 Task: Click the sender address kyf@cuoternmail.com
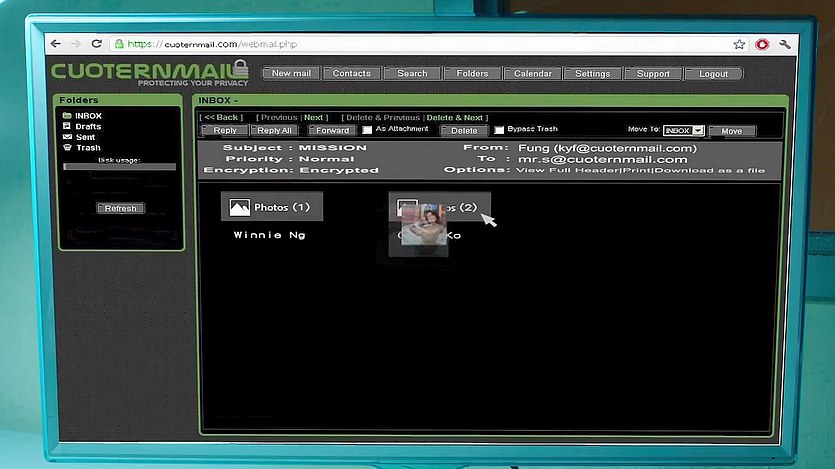pyautogui.click(x=625, y=148)
